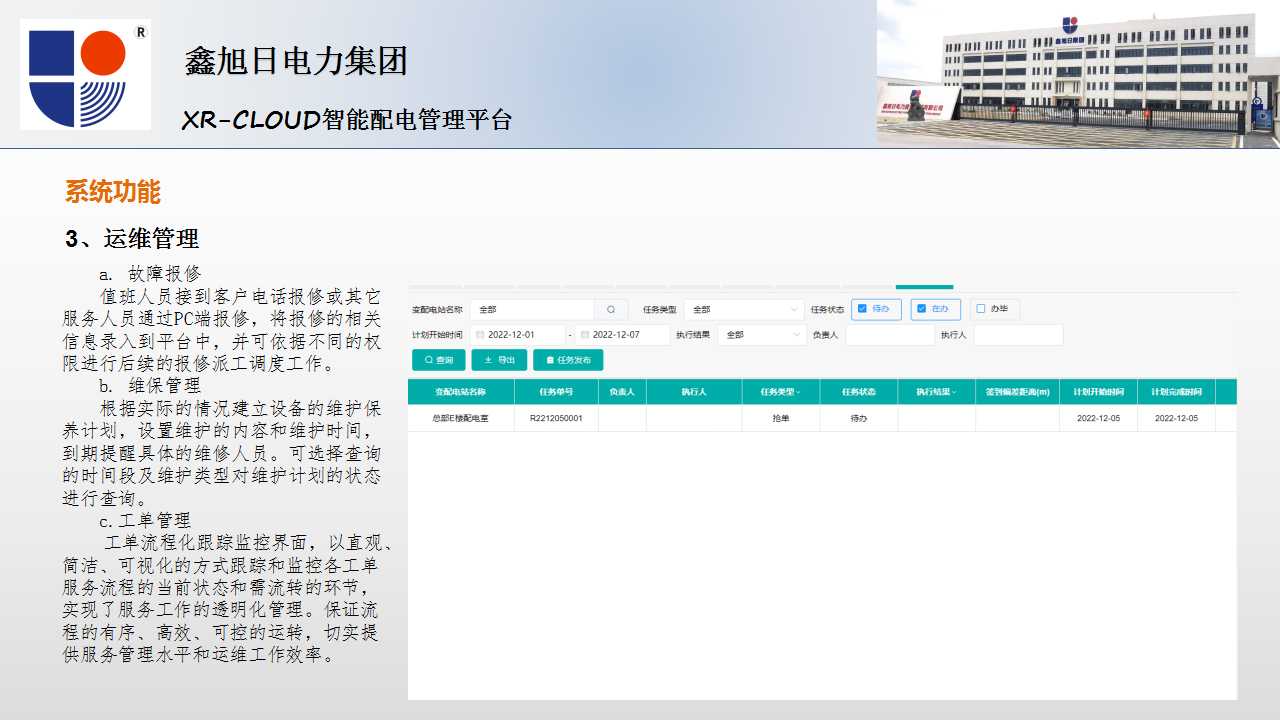Click the 鑫旭日 company logo
Image resolution: width=1280 pixels, height=720 pixels.
[86, 75]
